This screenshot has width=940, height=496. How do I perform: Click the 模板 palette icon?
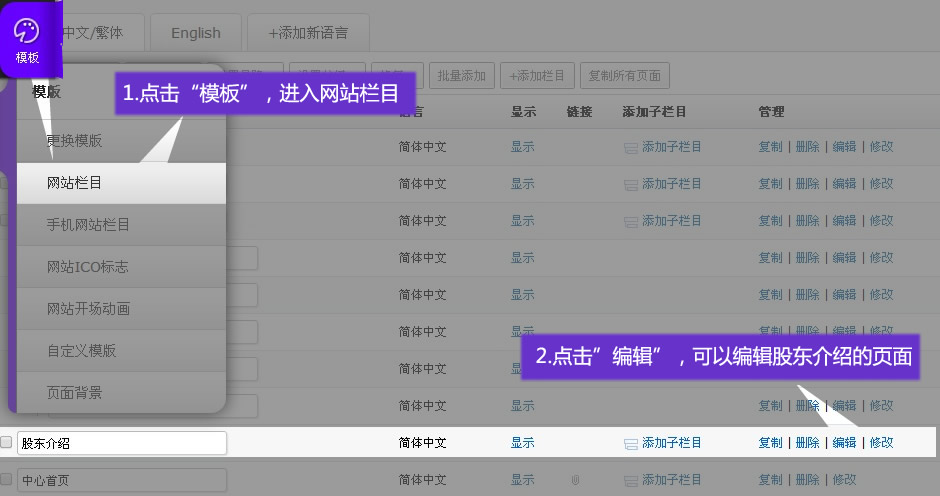(27, 31)
